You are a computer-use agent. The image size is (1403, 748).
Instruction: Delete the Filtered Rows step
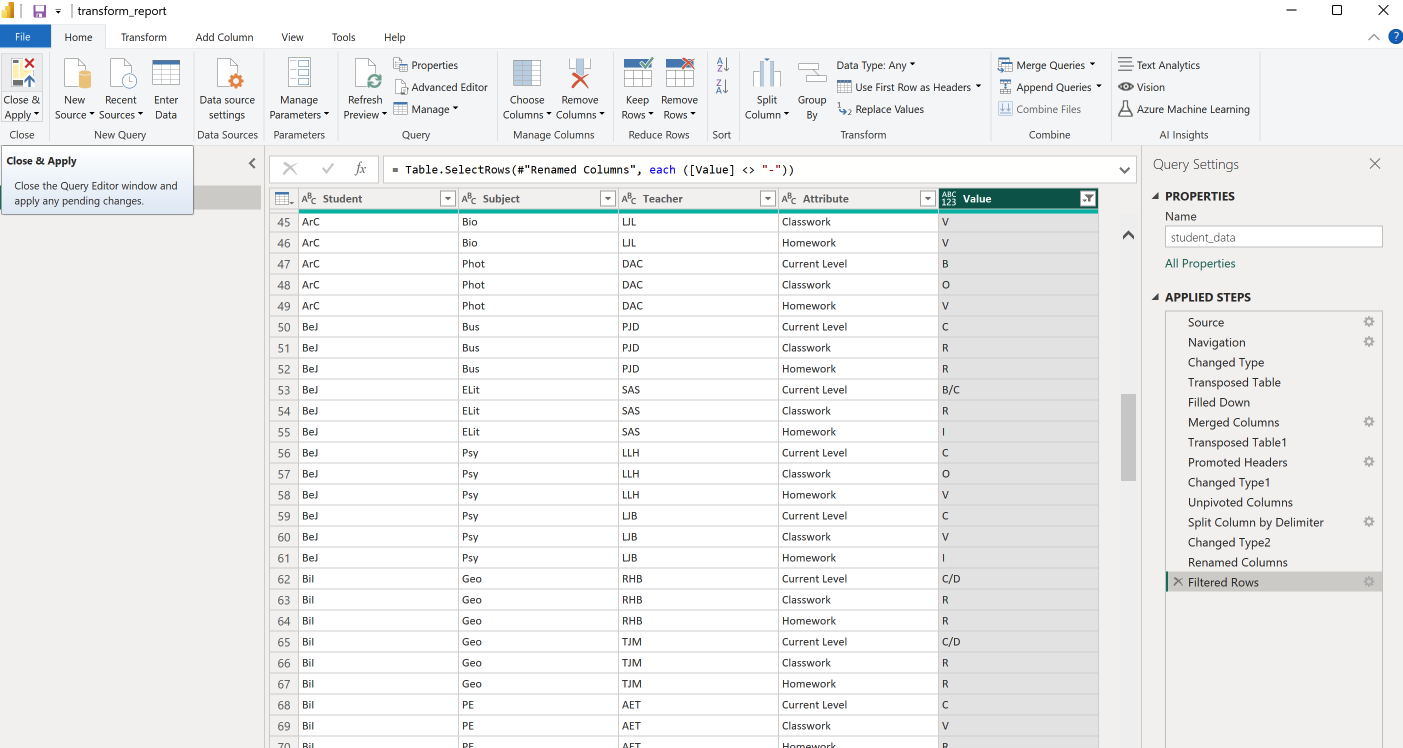point(1178,582)
